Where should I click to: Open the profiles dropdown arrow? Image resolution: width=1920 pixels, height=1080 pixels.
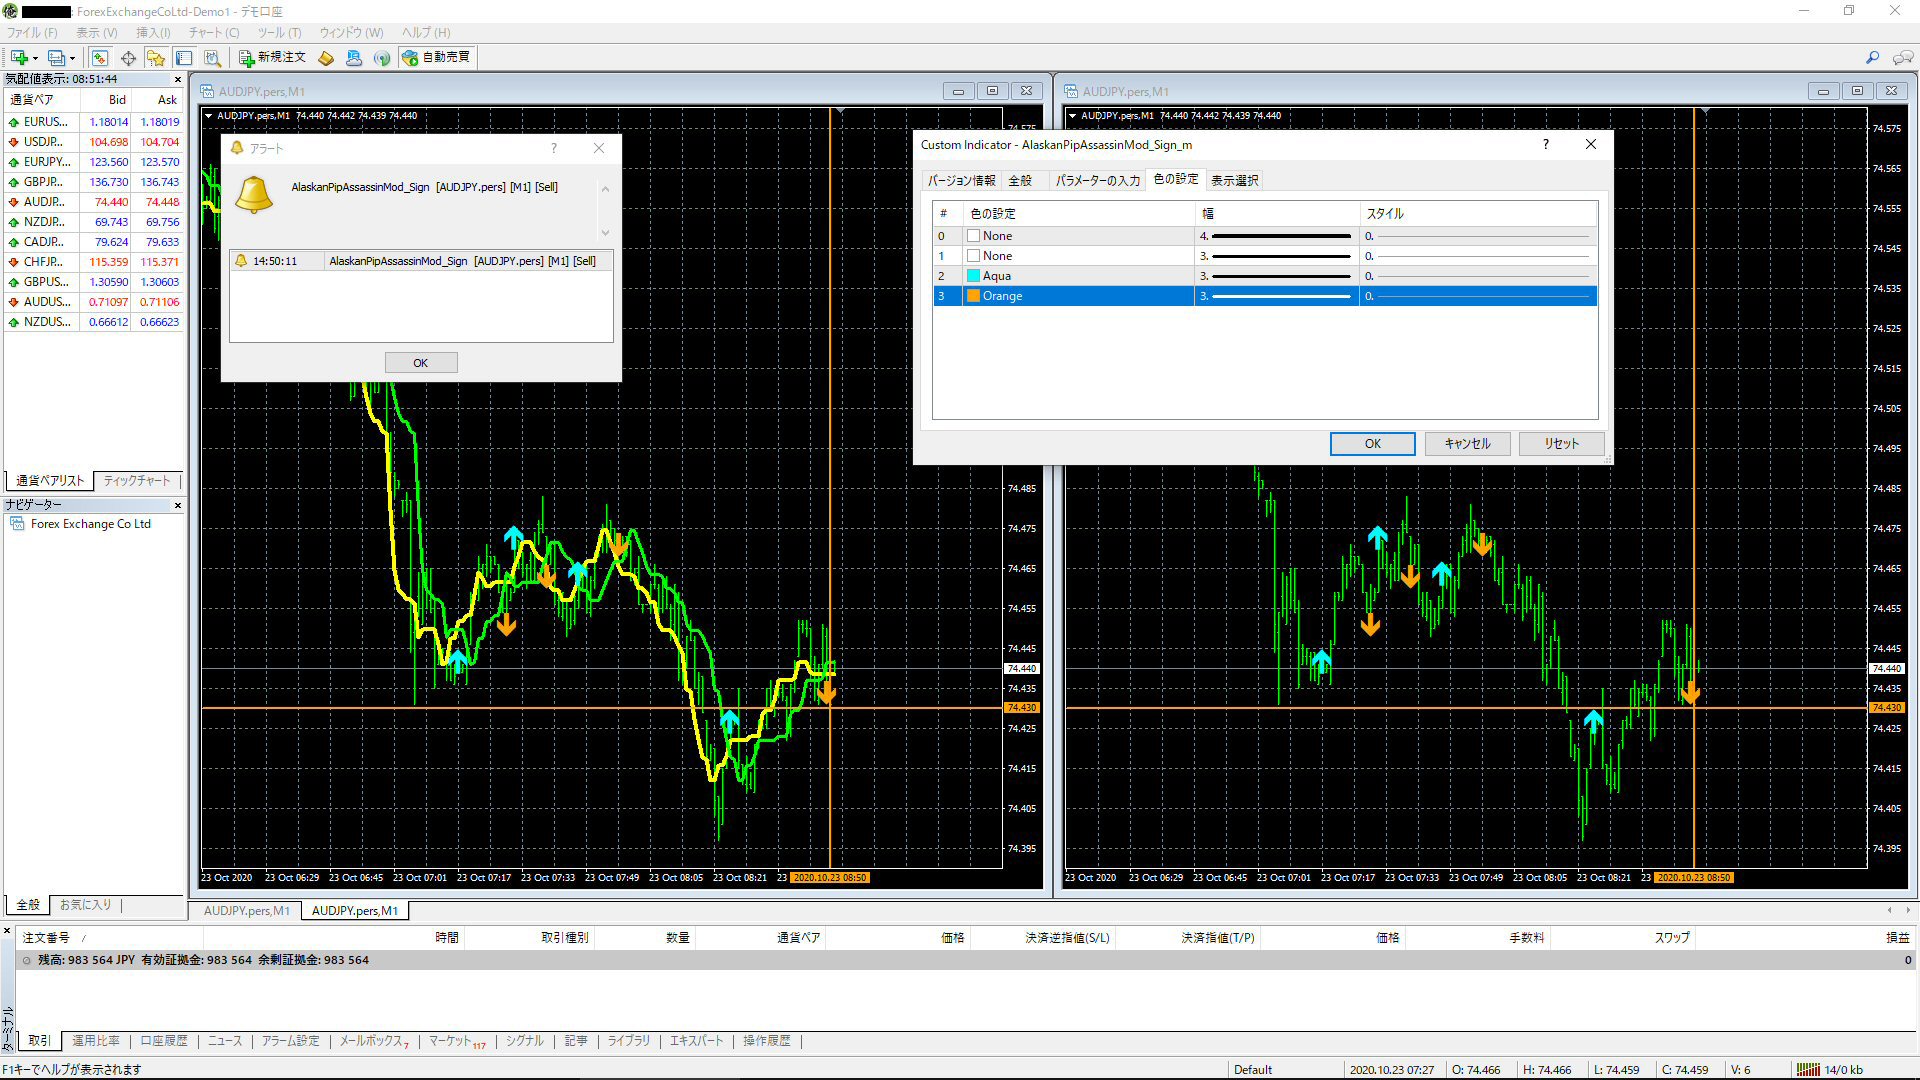click(x=72, y=58)
